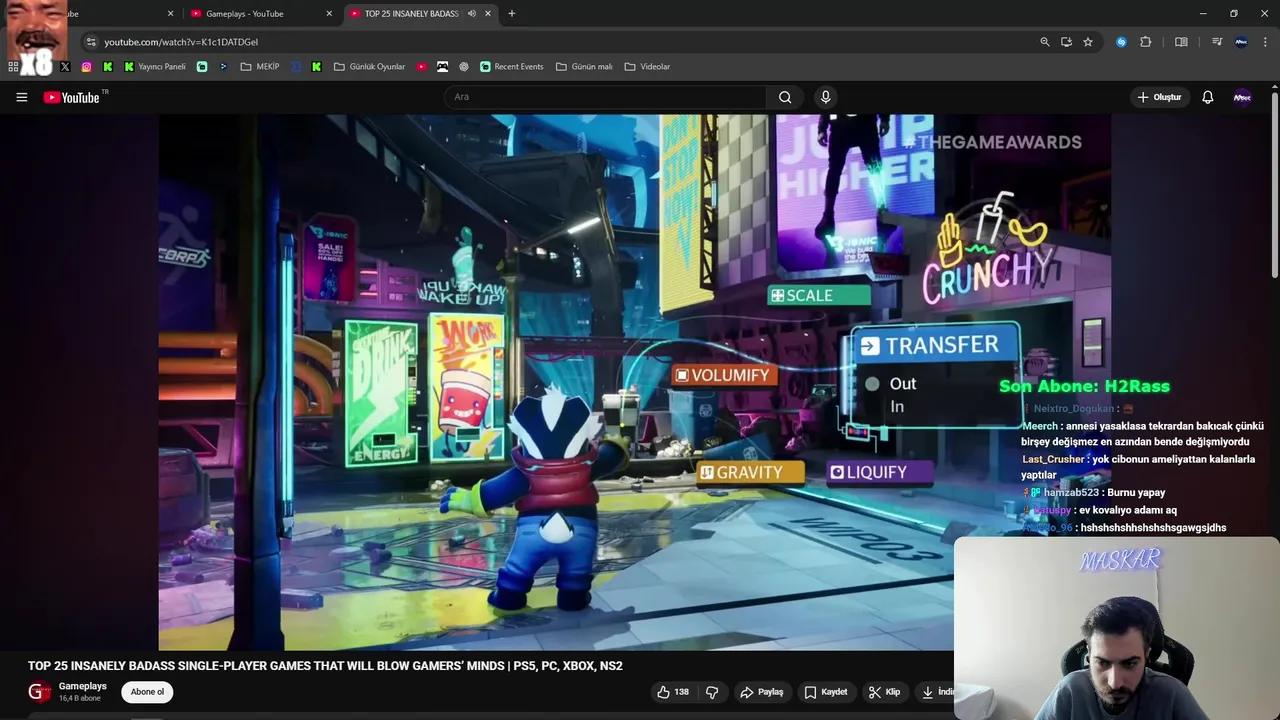Click the YouTube search magnifier button
1280x720 pixels.
(x=785, y=97)
